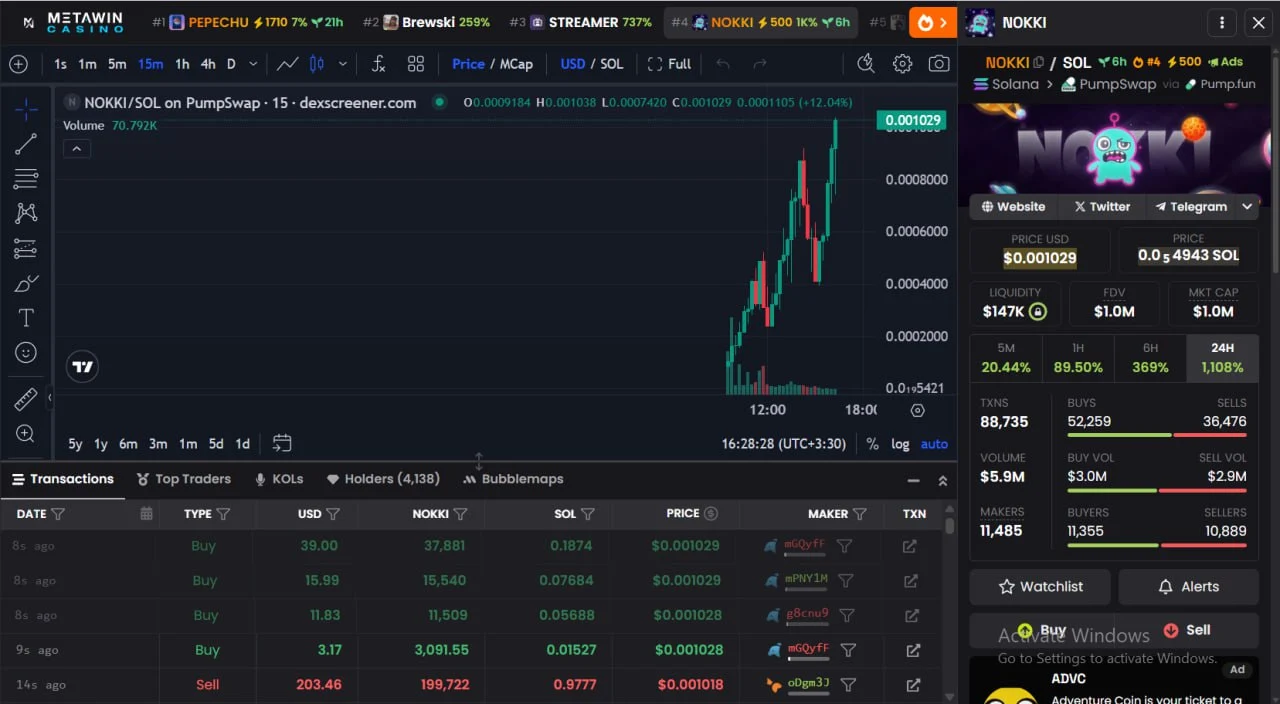Open the multi-chart layout grid

pyautogui.click(x=416, y=64)
